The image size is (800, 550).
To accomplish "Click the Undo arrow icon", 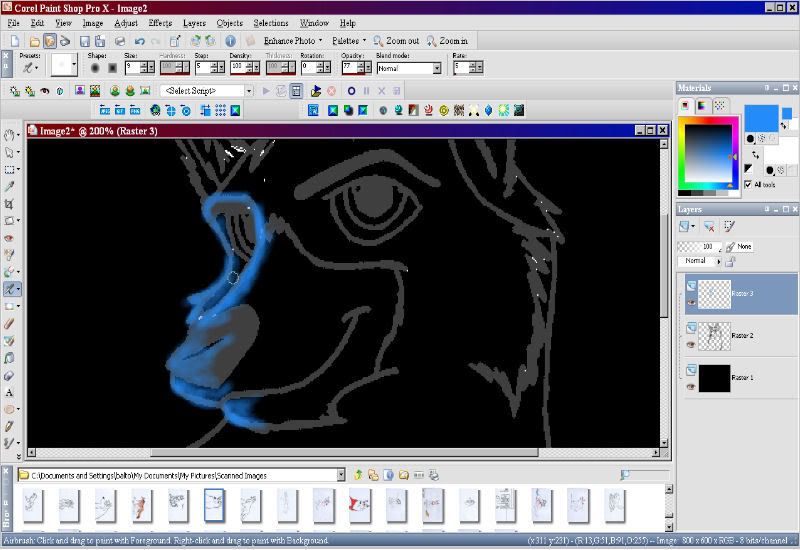I will tap(139, 41).
